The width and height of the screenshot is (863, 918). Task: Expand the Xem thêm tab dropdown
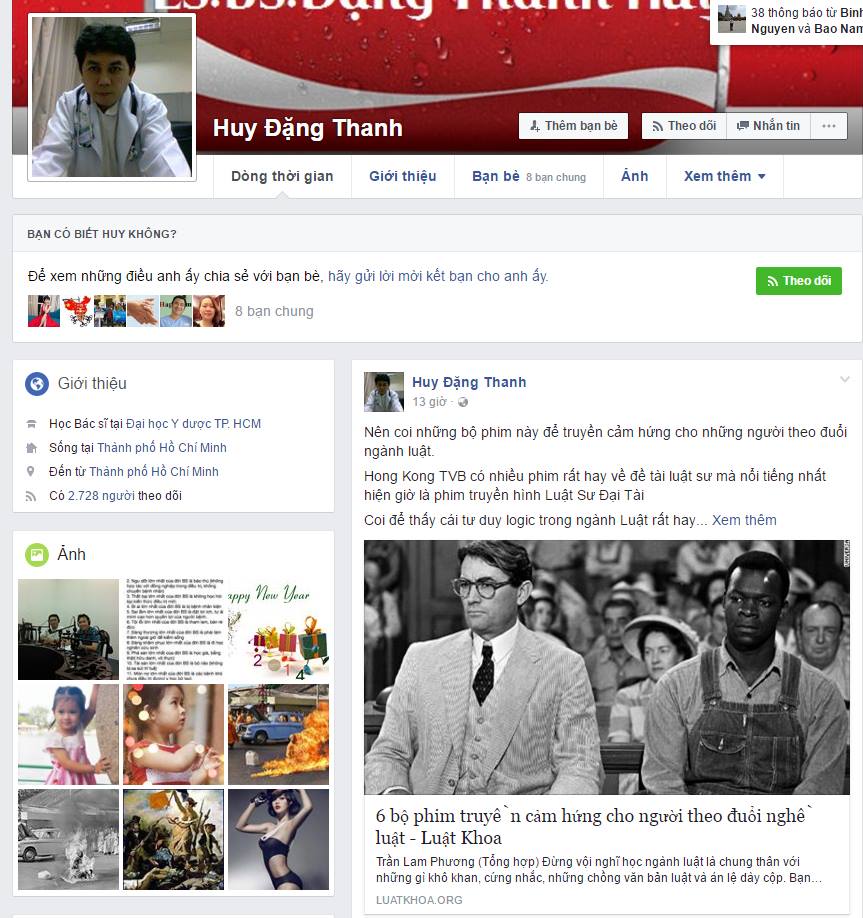[724, 176]
